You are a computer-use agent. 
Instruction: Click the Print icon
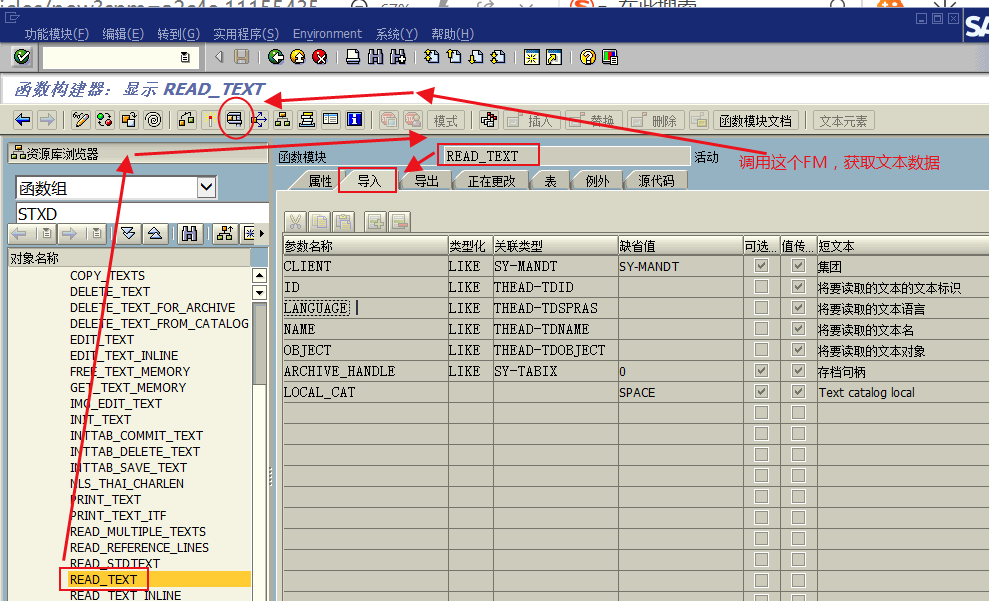(x=353, y=57)
